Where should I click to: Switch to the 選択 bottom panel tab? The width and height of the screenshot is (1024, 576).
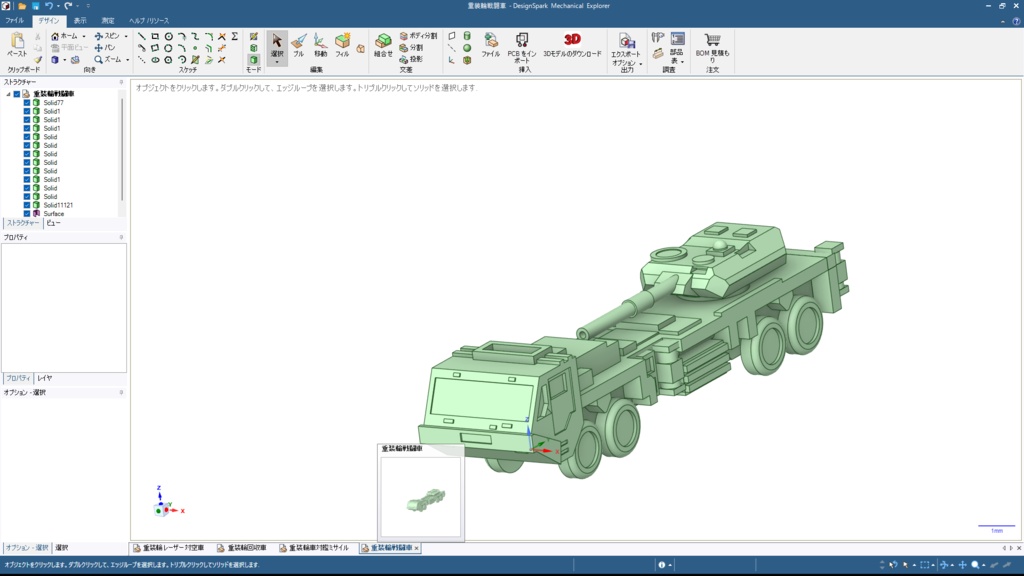61,548
